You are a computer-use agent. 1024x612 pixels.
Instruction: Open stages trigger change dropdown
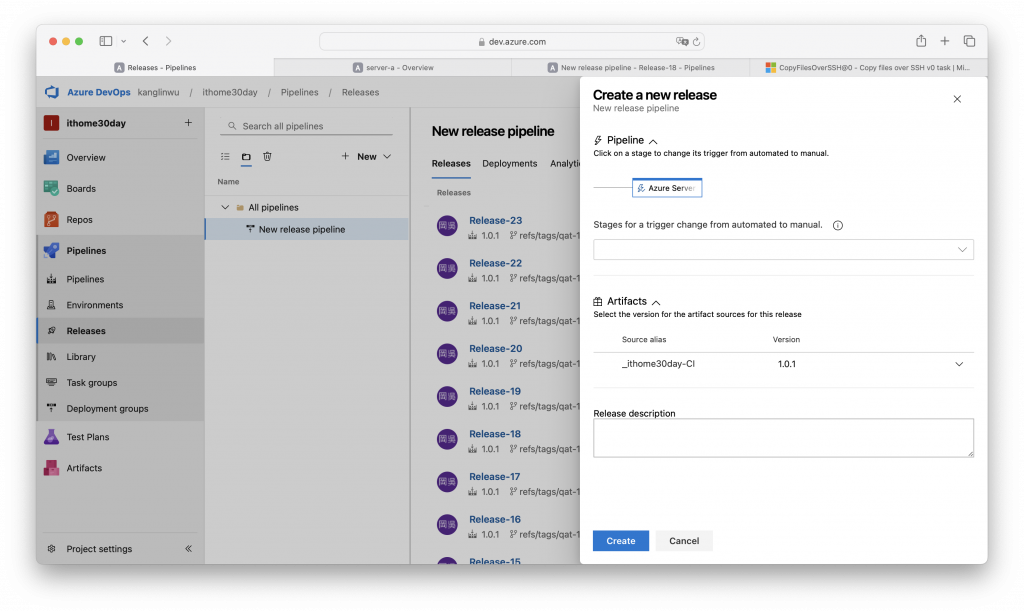783,250
